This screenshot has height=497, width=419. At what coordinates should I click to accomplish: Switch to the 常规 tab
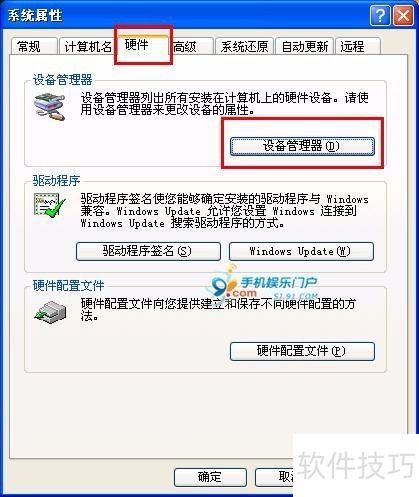tap(34, 46)
